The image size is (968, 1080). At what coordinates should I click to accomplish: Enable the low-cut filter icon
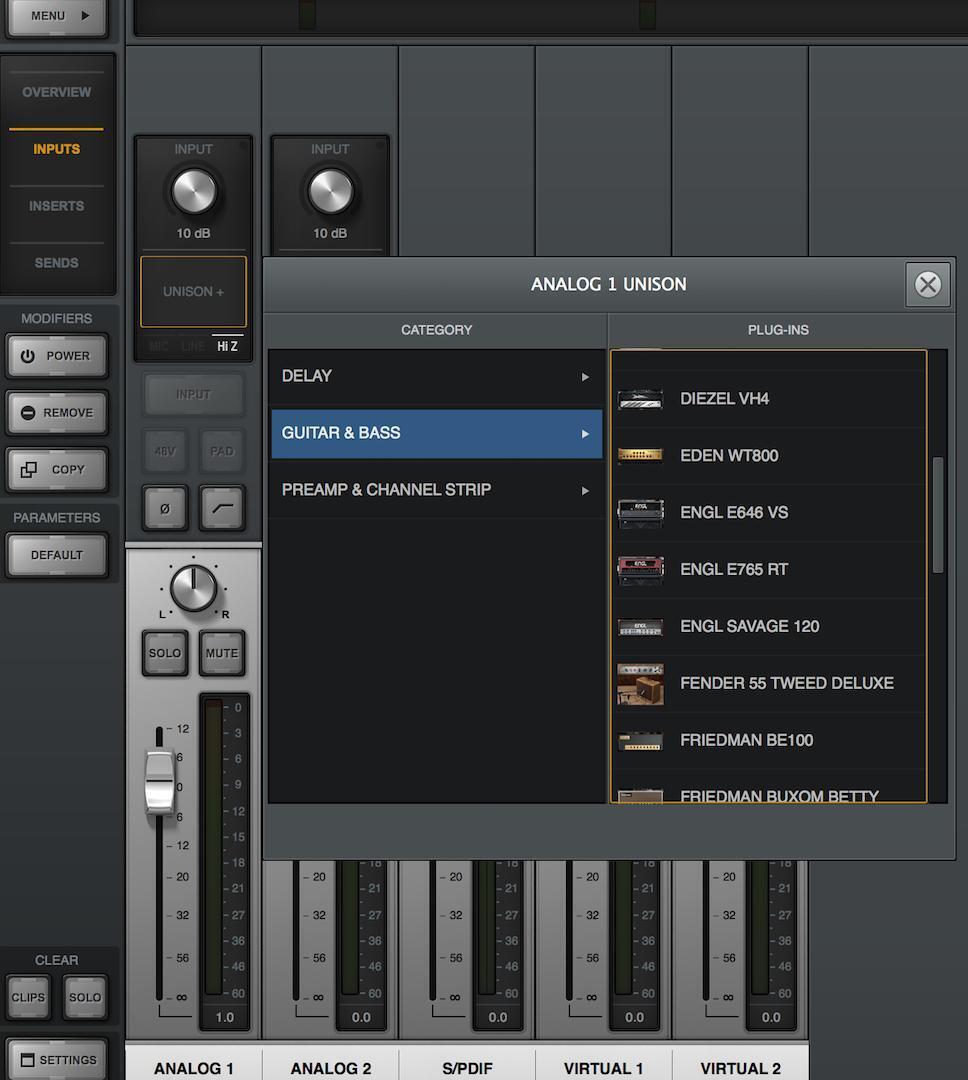click(x=221, y=507)
